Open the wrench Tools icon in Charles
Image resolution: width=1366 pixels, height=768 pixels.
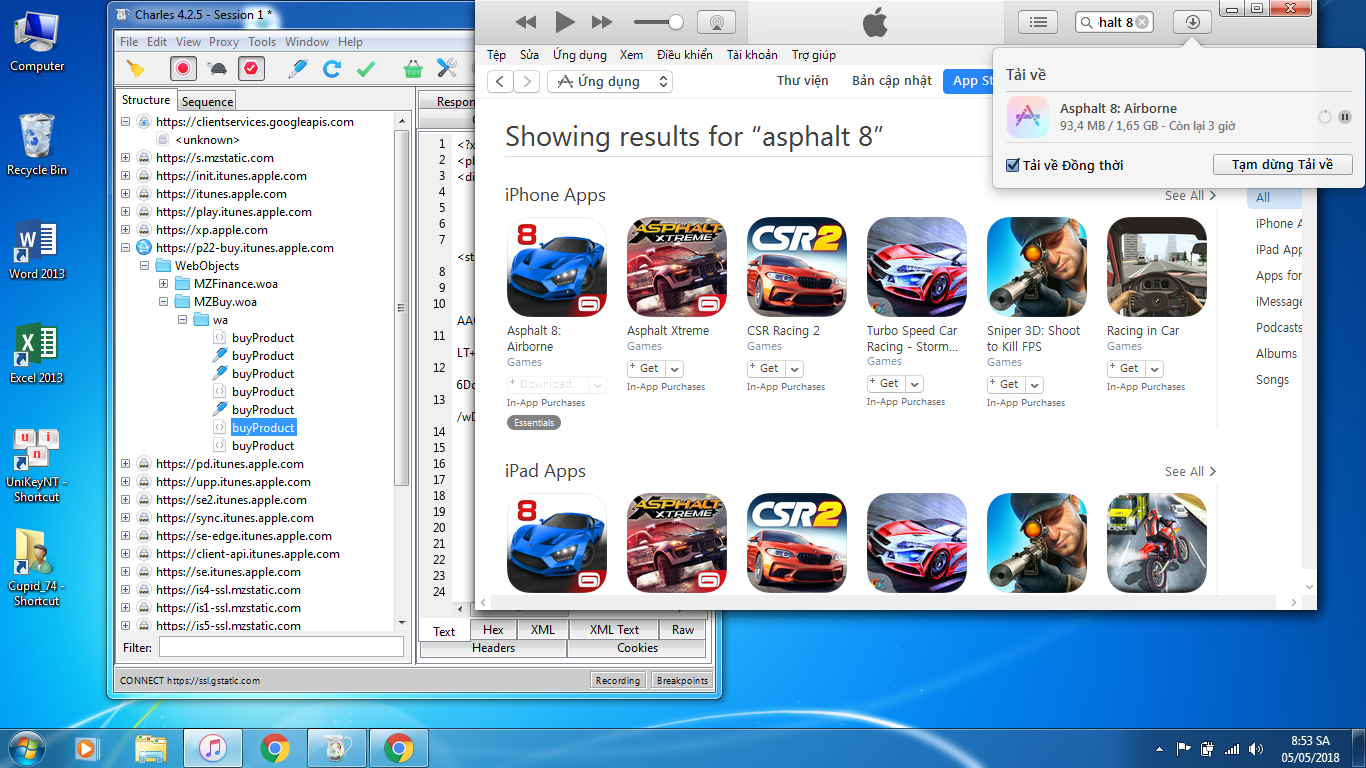446,69
